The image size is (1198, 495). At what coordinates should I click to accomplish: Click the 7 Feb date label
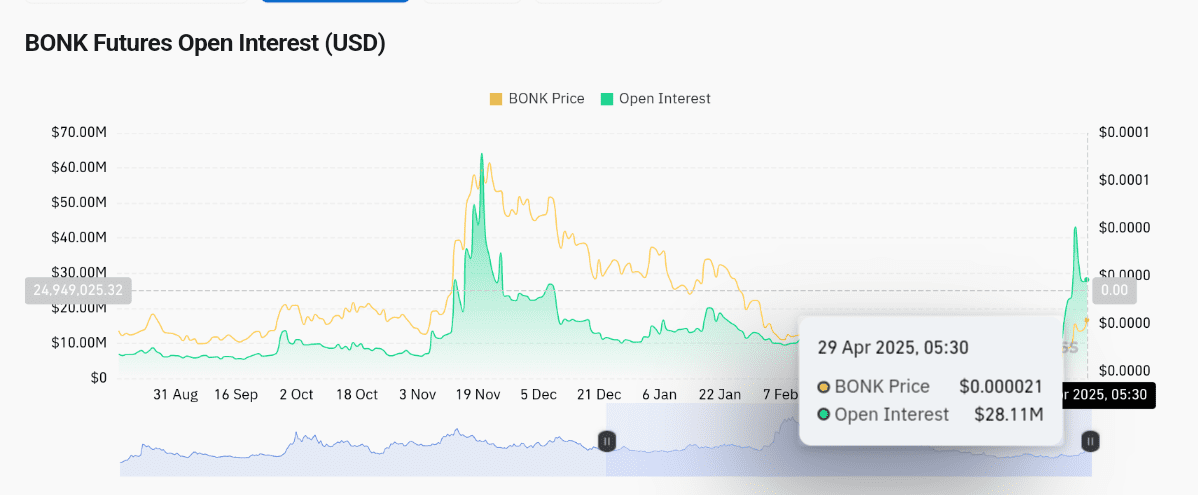pyautogui.click(x=781, y=395)
